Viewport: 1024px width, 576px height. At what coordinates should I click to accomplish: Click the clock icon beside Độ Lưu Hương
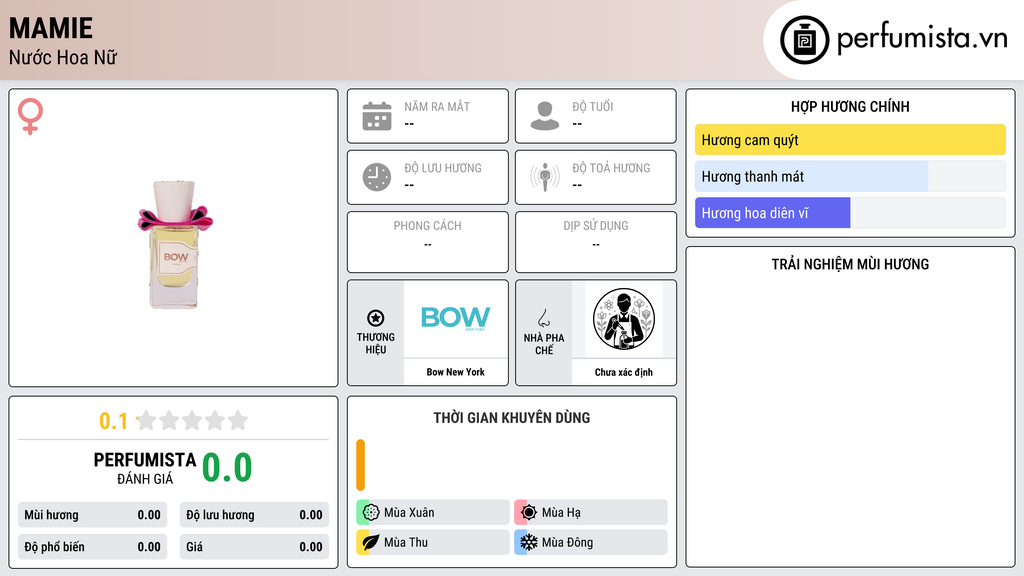[x=377, y=177]
